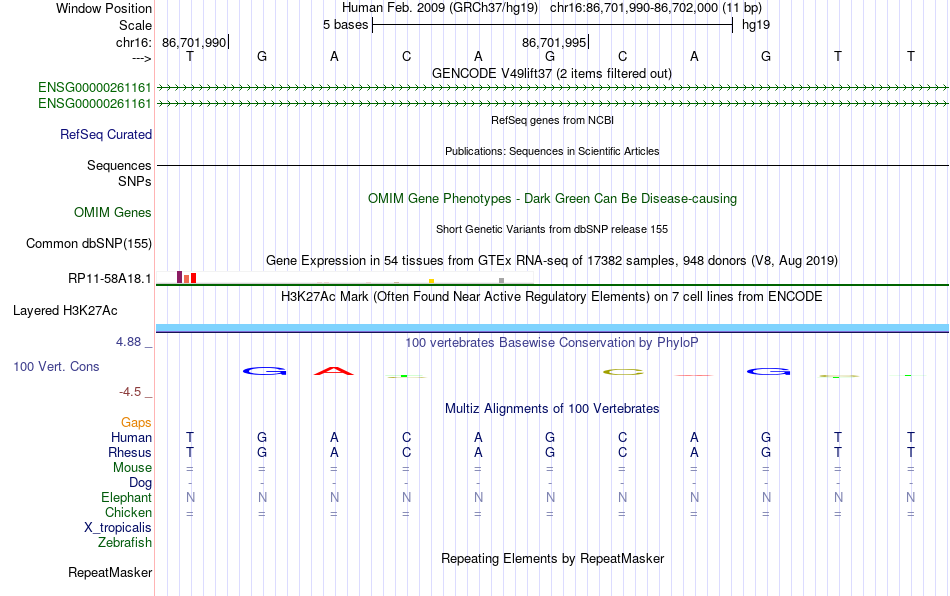Select the Zebrafish species label

click(125, 542)
